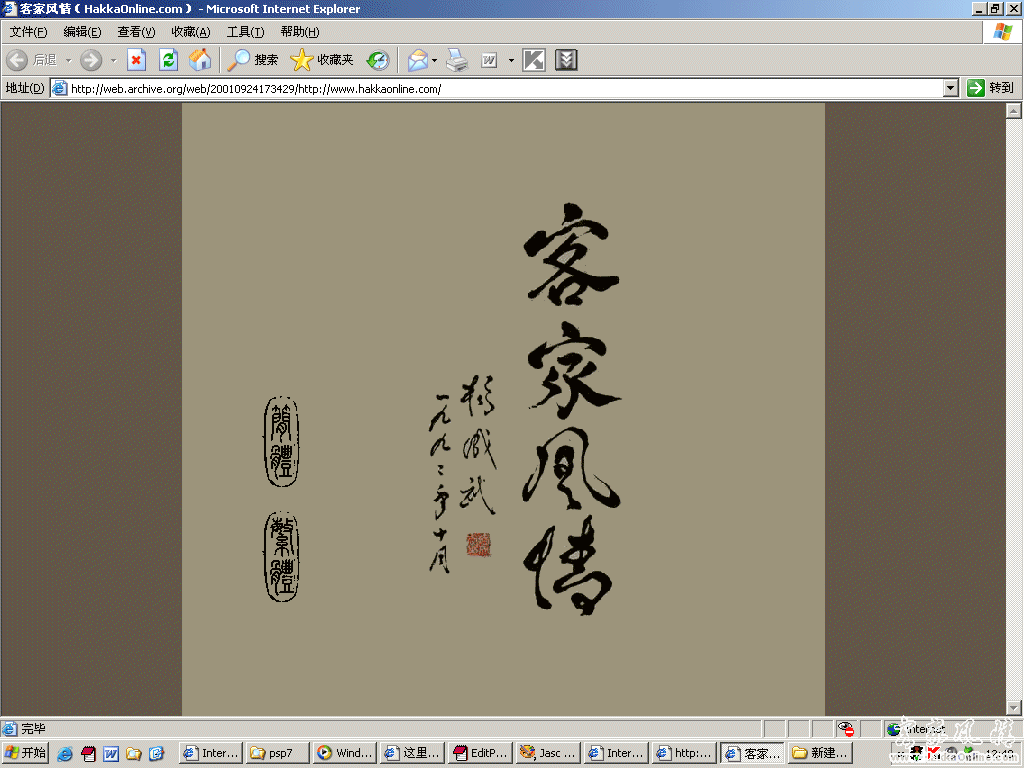
Task: Expand the Mail button dropdown arrow
Action: click(434, 60)
